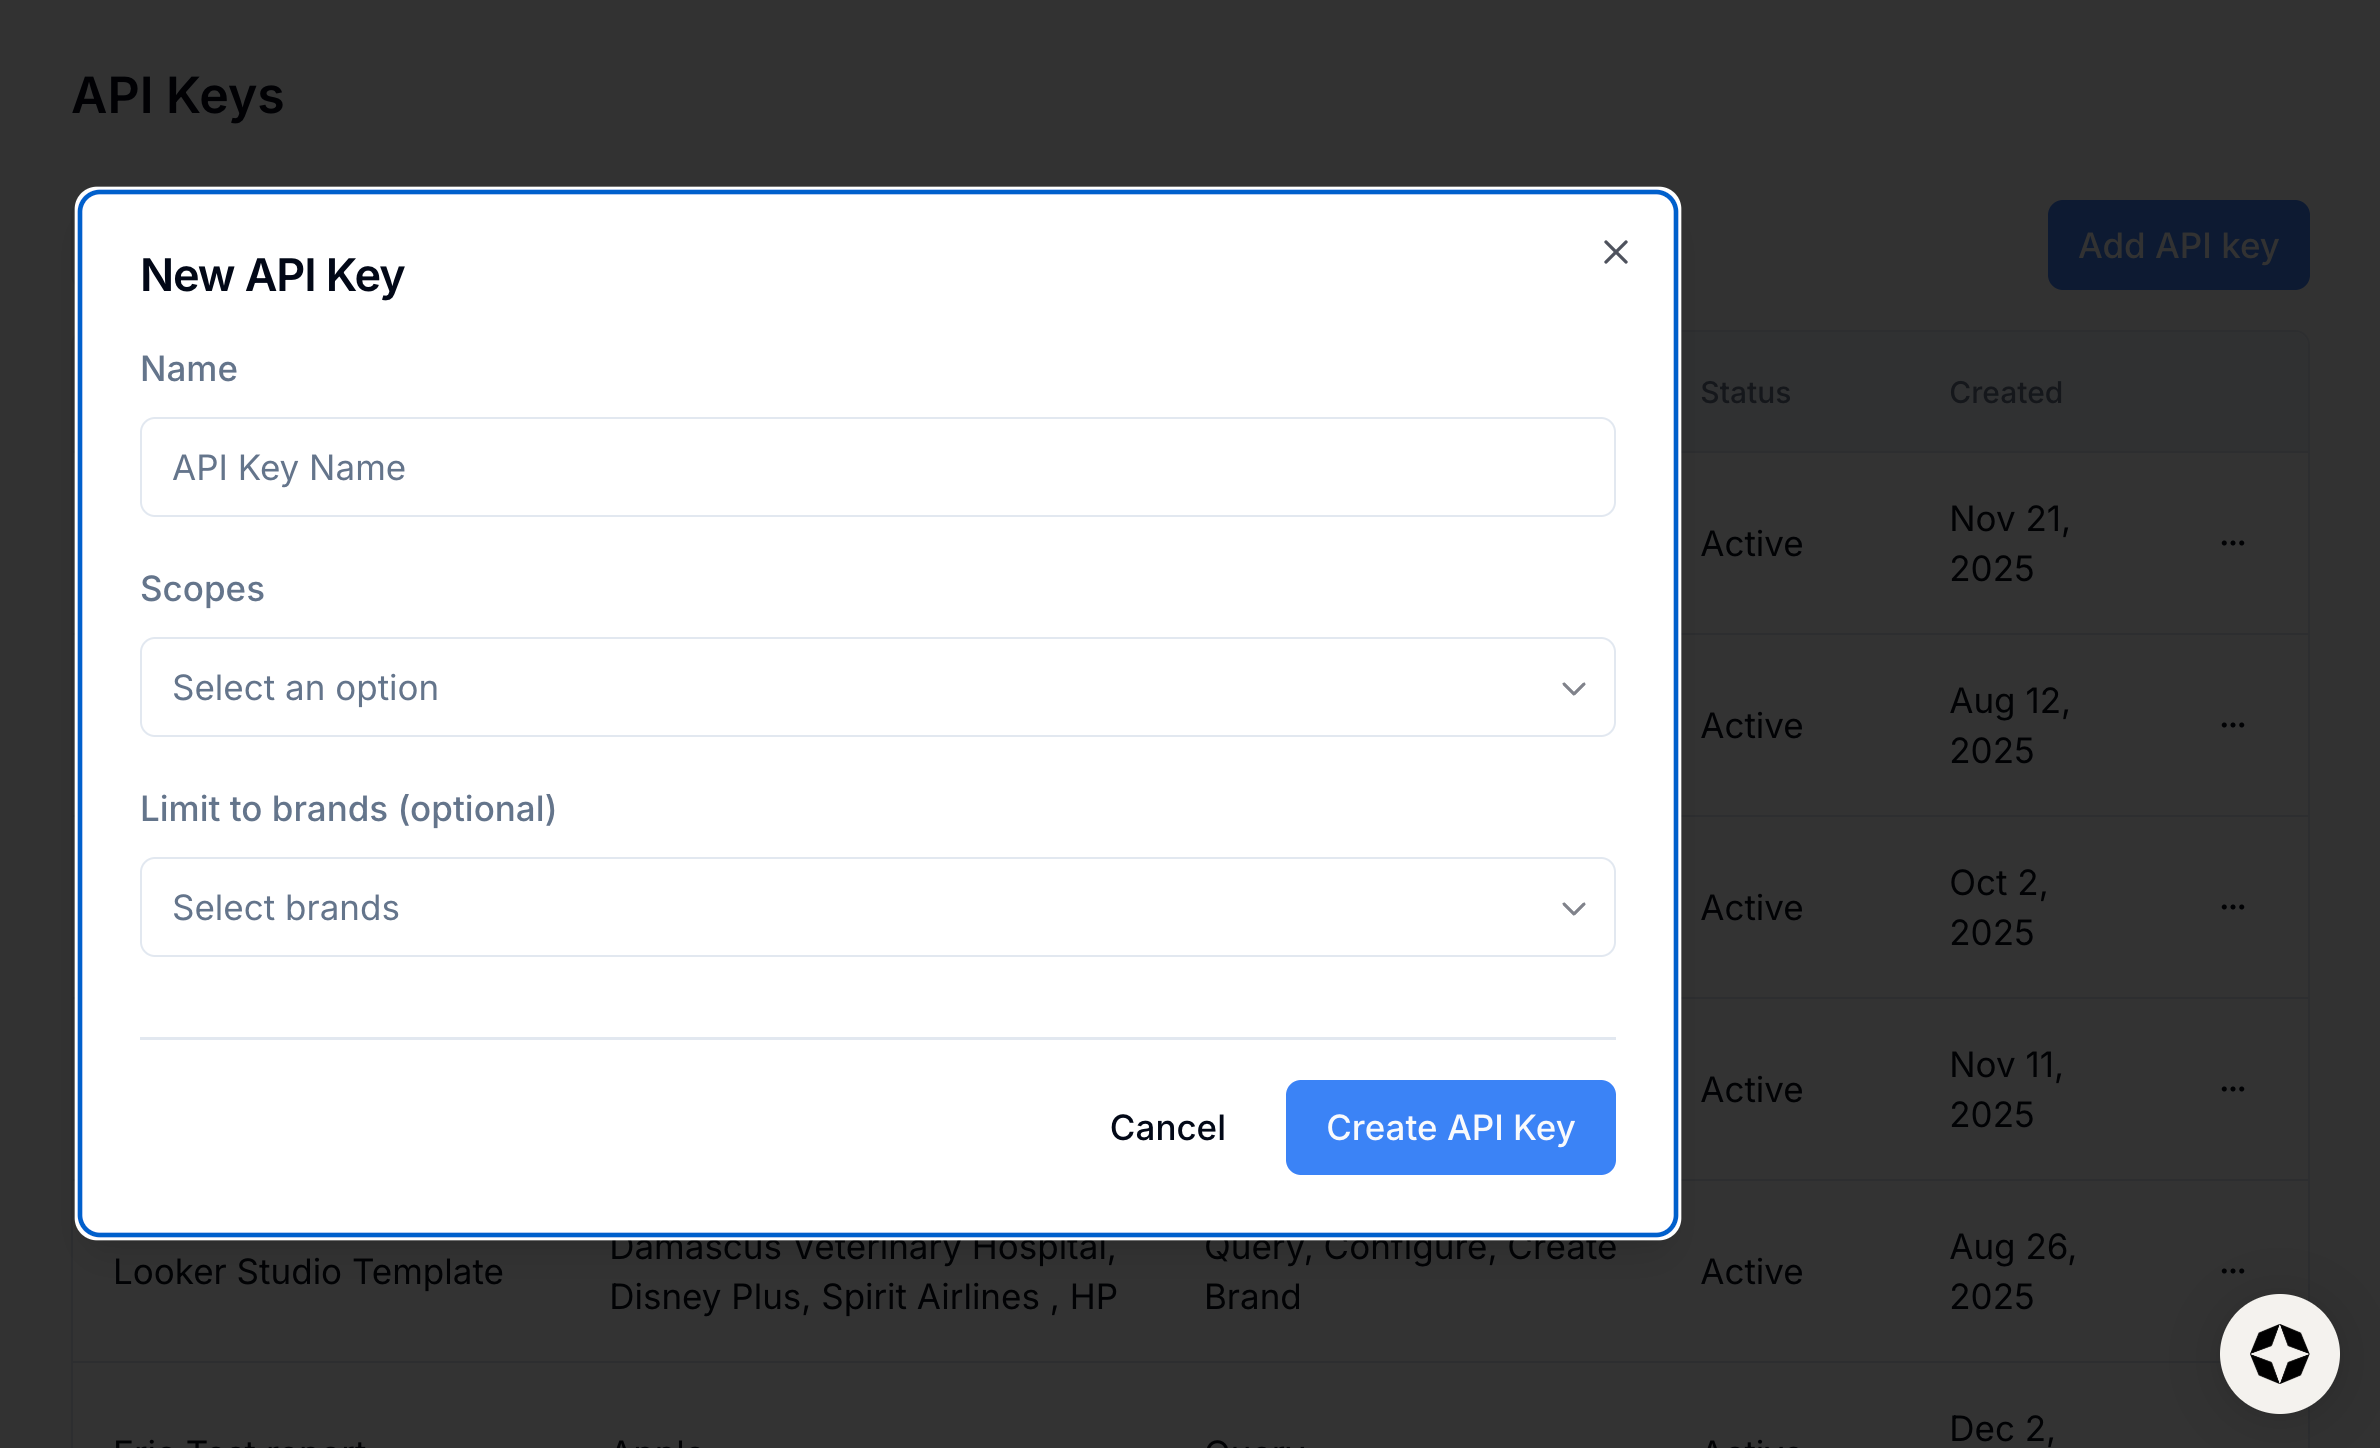Close the New API Key dialog

[1615, 252]
